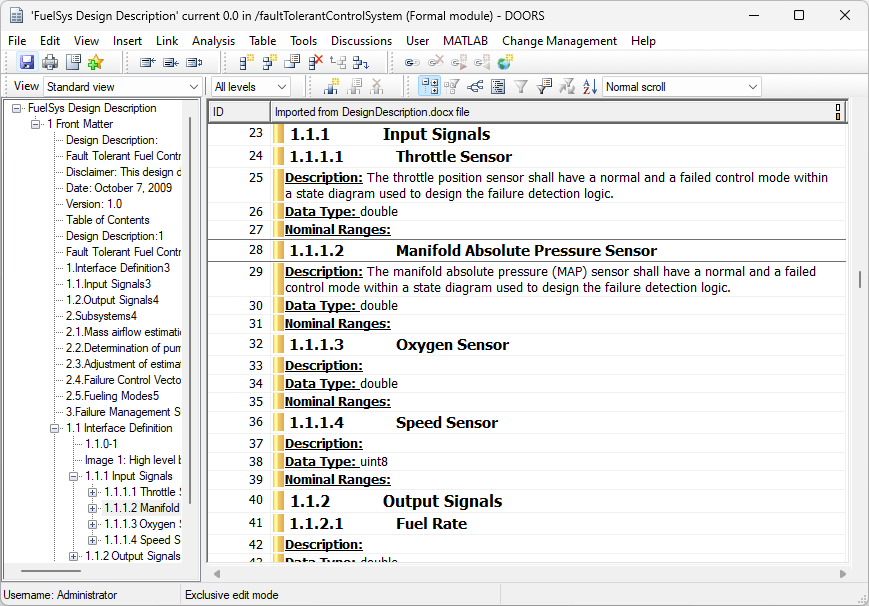
Task: Toggle the attribute display icon near the filter
Action: click(542, 86)
